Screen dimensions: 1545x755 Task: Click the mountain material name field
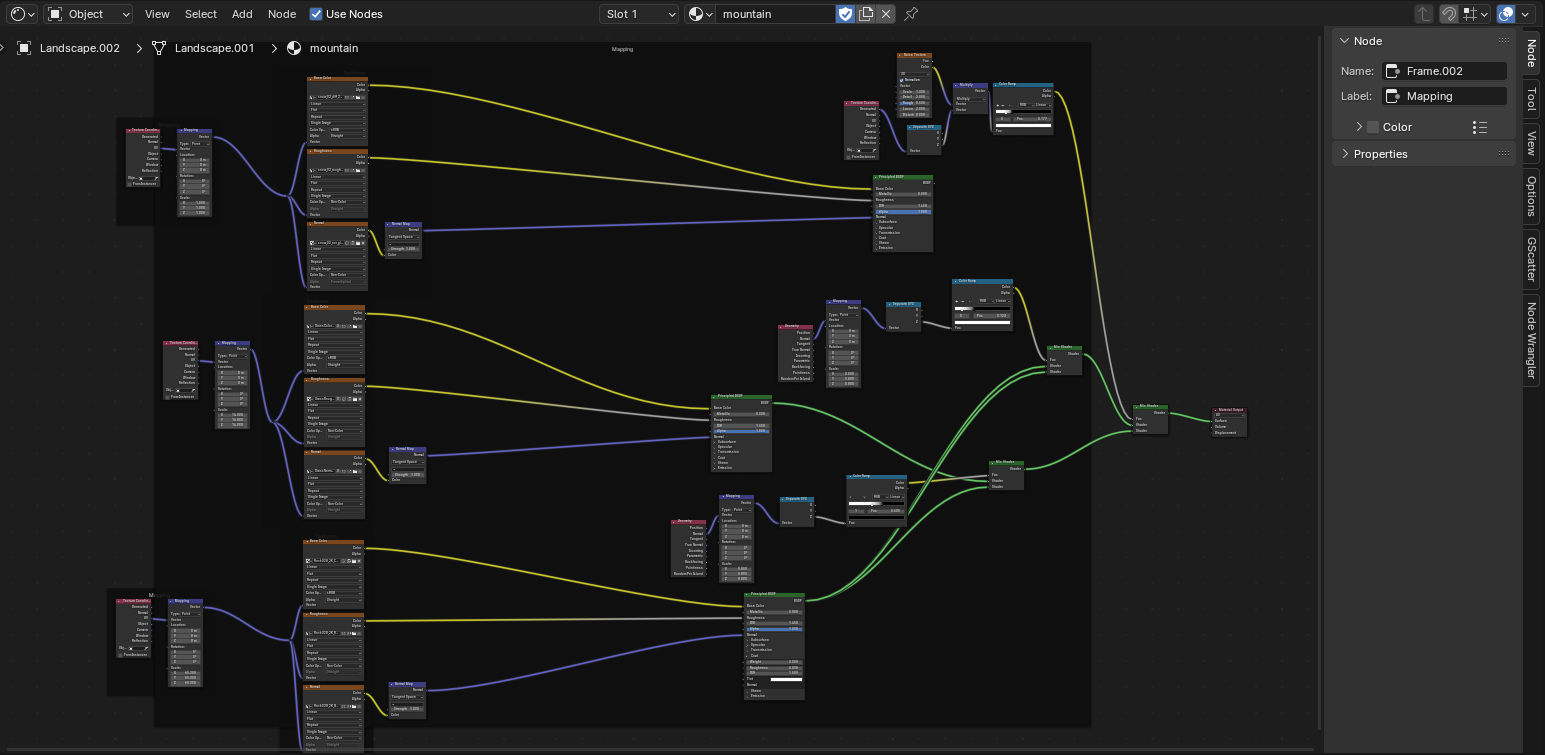[776, 14]
